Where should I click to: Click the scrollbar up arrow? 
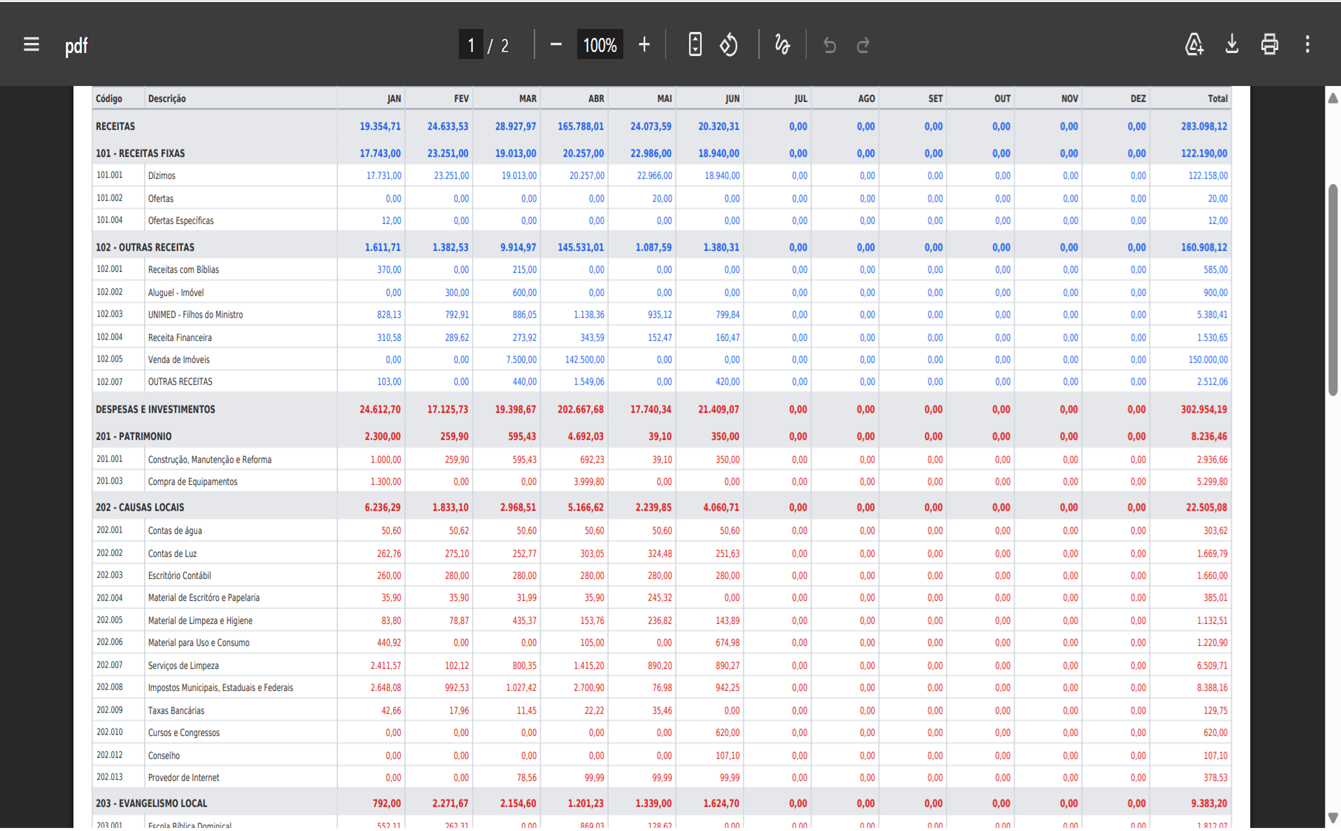[x=1333, y=98]
